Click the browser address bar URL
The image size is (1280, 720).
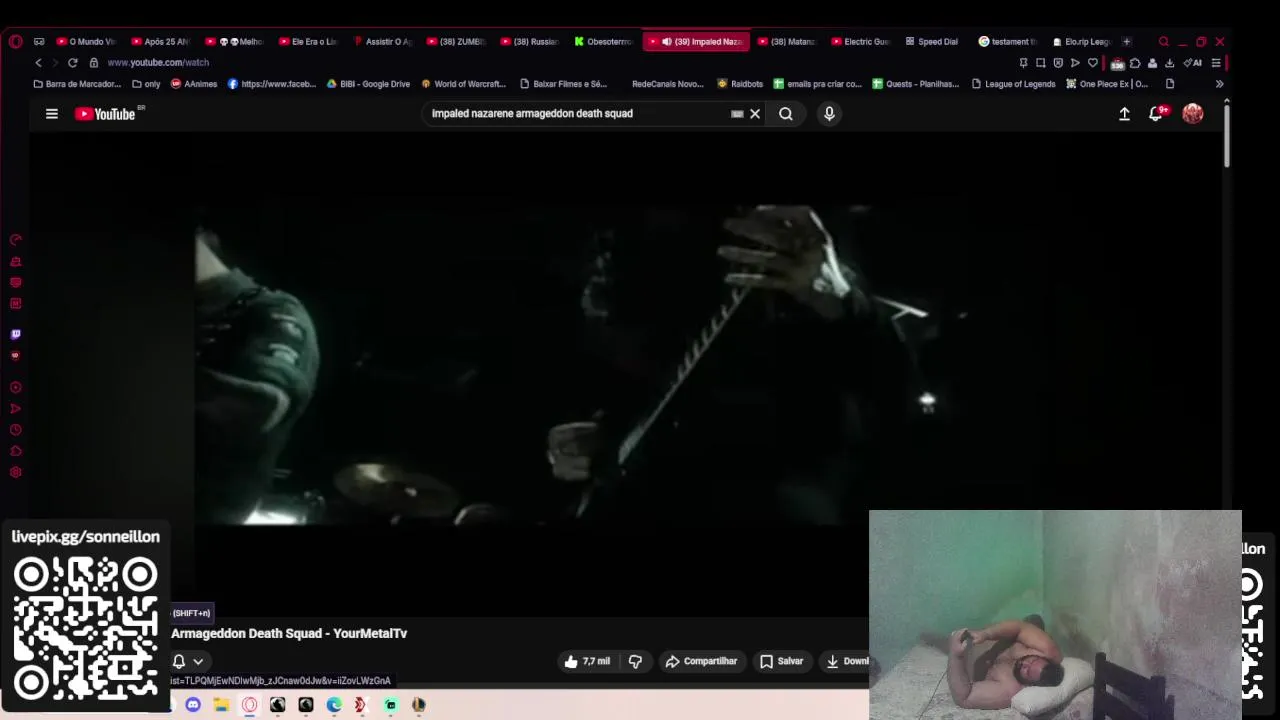point(158,63)
